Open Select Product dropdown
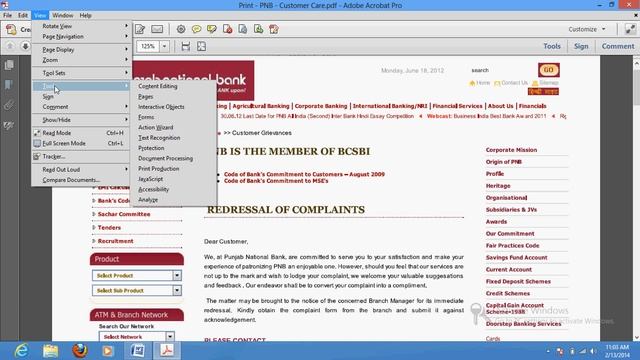The width and height of the screenshot is (640, 360). click(177, 276)
